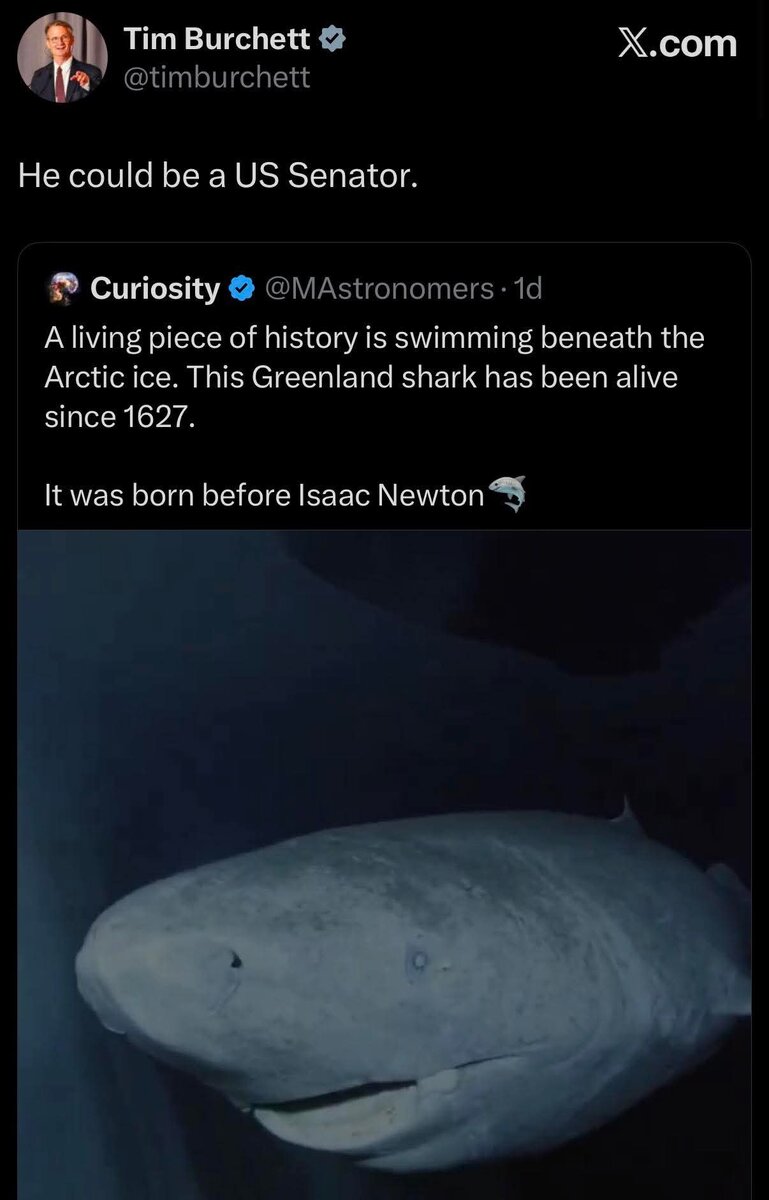Click Curiosity's blue verified checkmark
The height and width of the screenshot is (1200, 769).
pos(241,289)
